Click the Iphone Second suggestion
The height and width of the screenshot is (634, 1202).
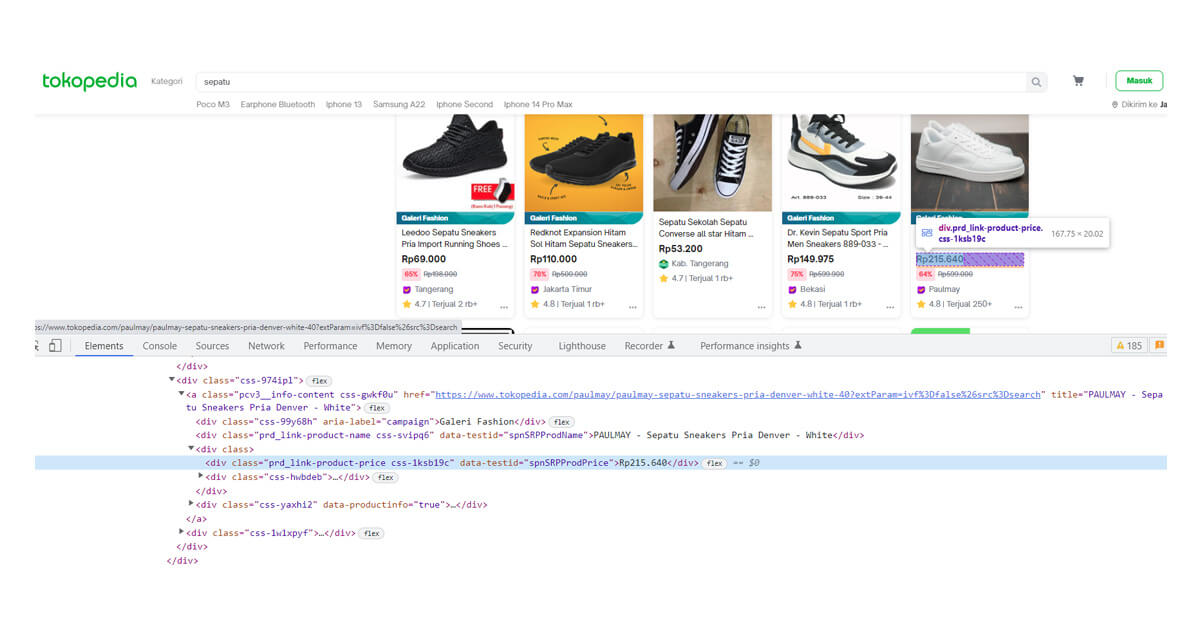[464, 105]
